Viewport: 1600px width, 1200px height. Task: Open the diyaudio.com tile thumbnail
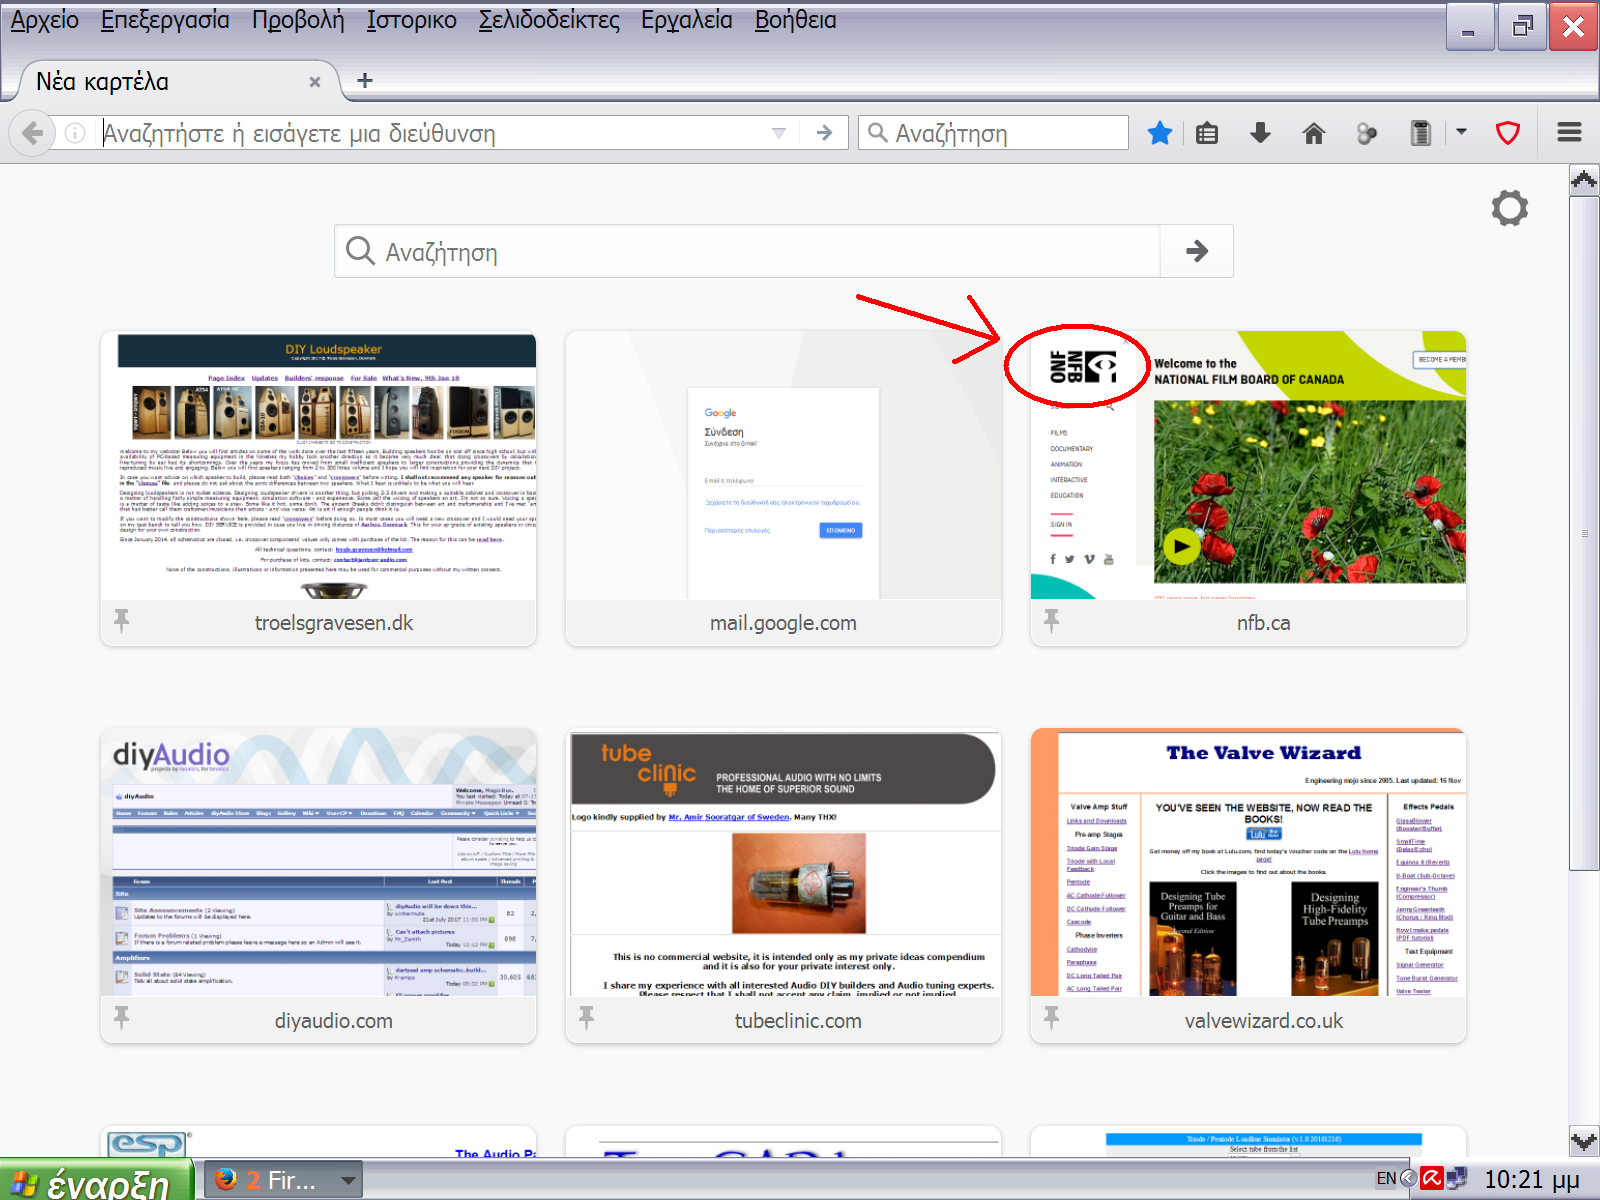[x=319, y=862]
